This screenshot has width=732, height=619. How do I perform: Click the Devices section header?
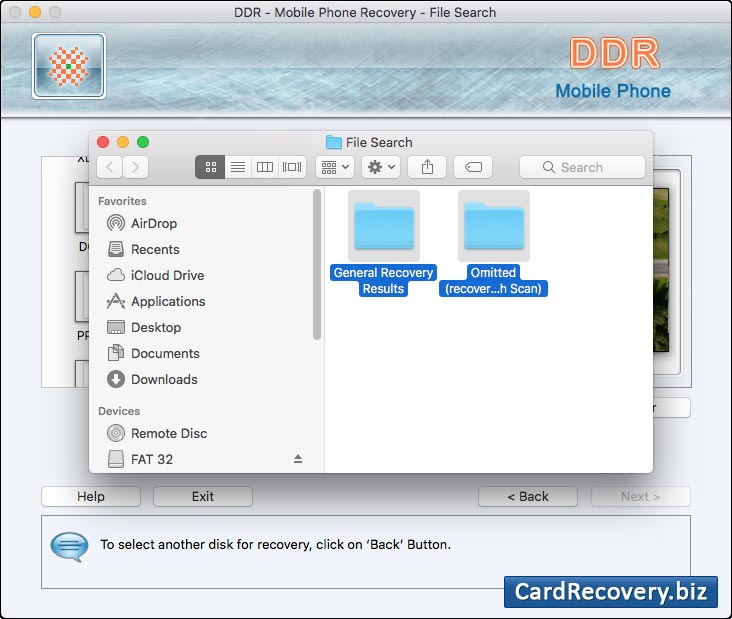pyautogui.click(x=119, y=411)
